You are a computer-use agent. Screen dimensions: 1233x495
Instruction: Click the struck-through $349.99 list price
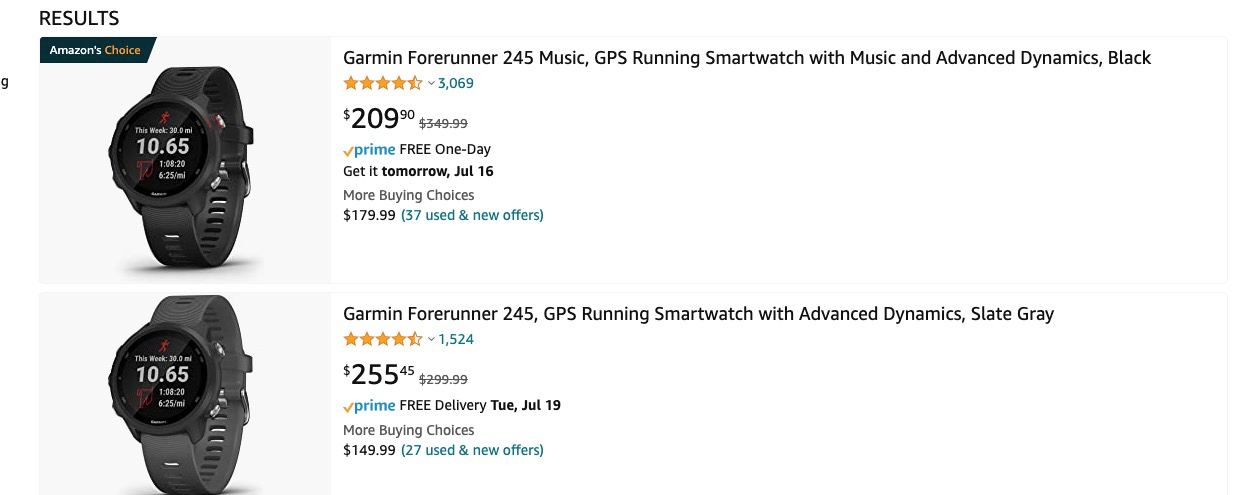443,123
